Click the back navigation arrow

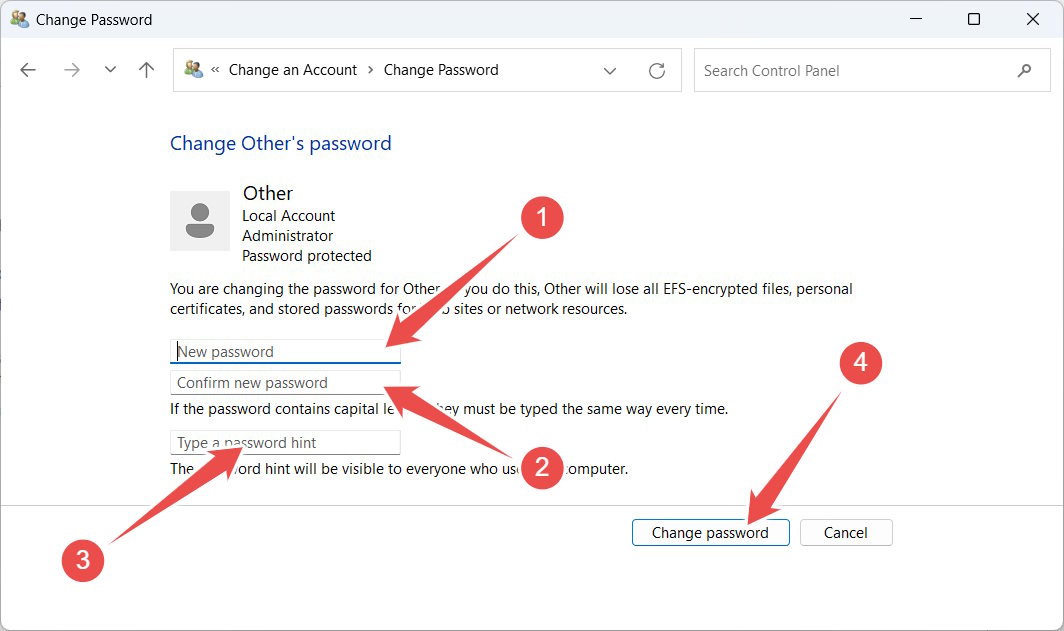(x=27, y=70)
